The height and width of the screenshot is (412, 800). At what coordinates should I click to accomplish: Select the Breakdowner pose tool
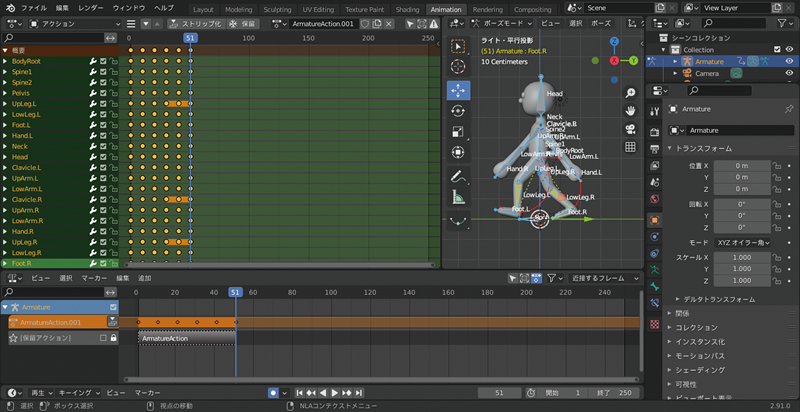click(458, 221)
